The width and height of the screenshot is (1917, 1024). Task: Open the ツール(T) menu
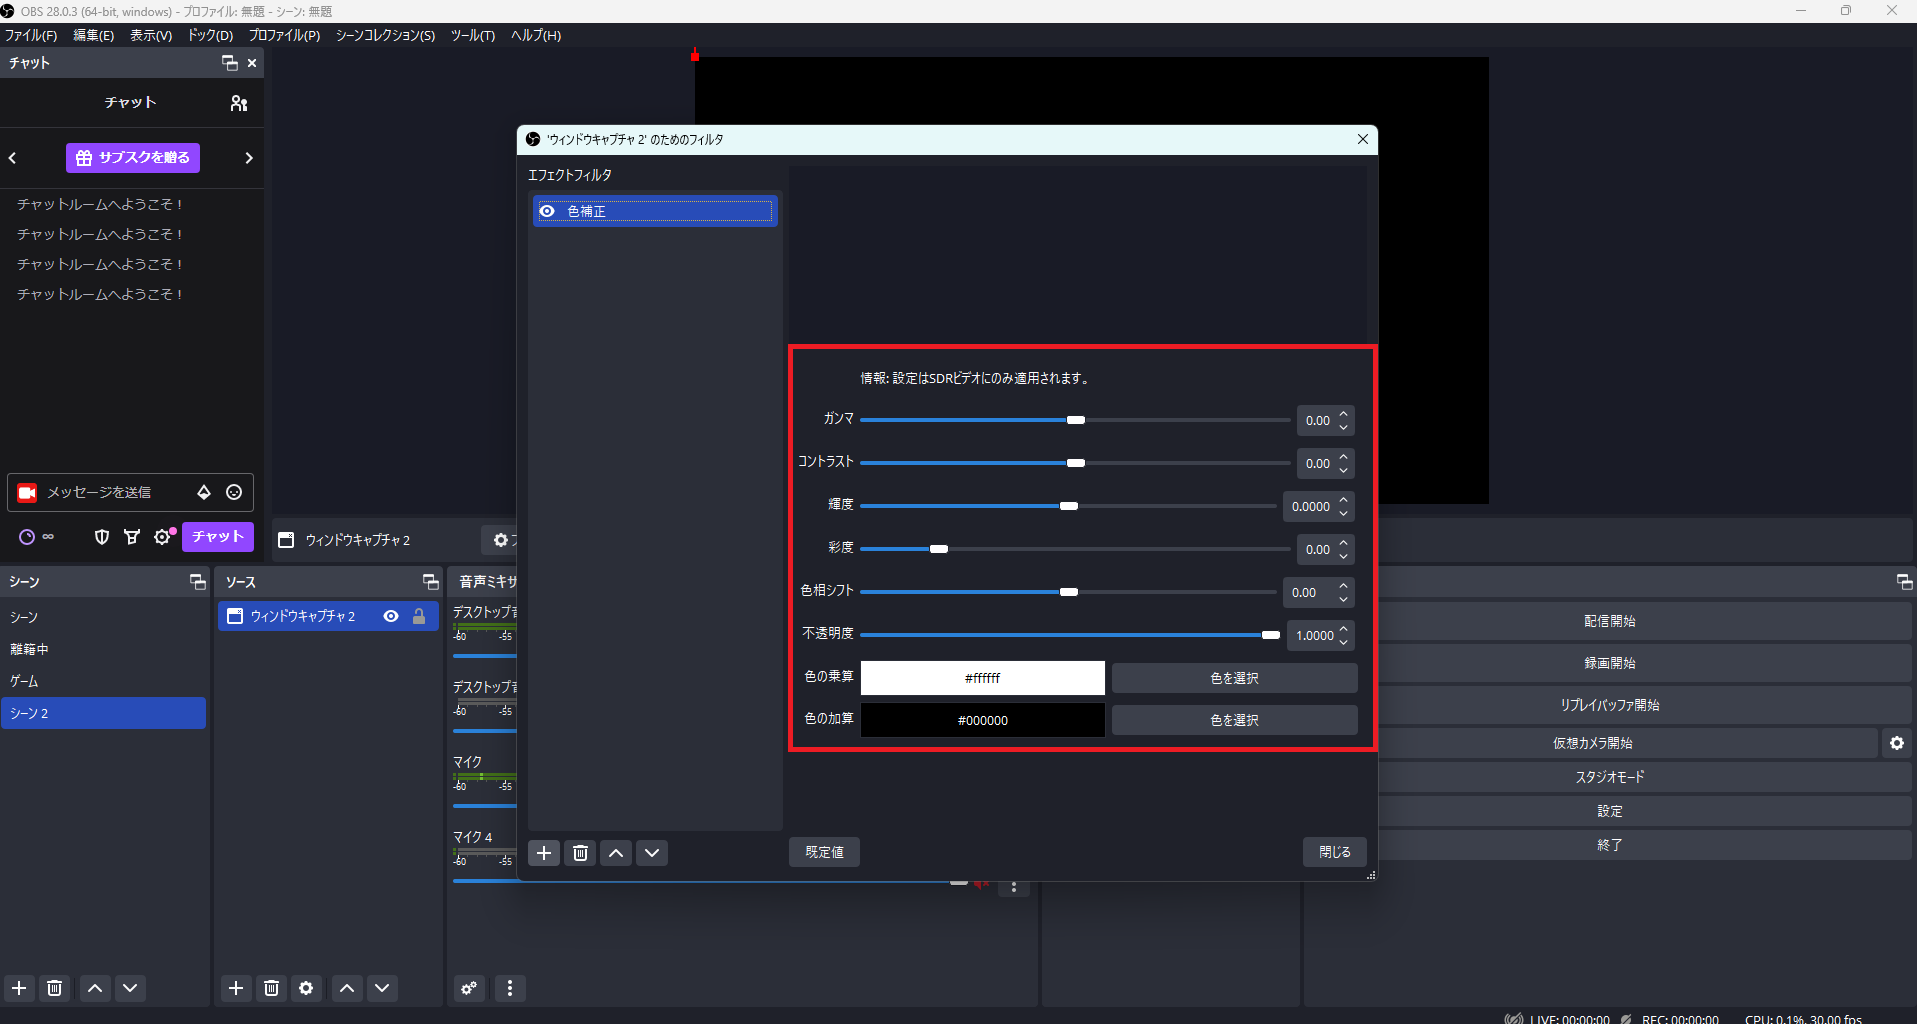coord(473,35)
